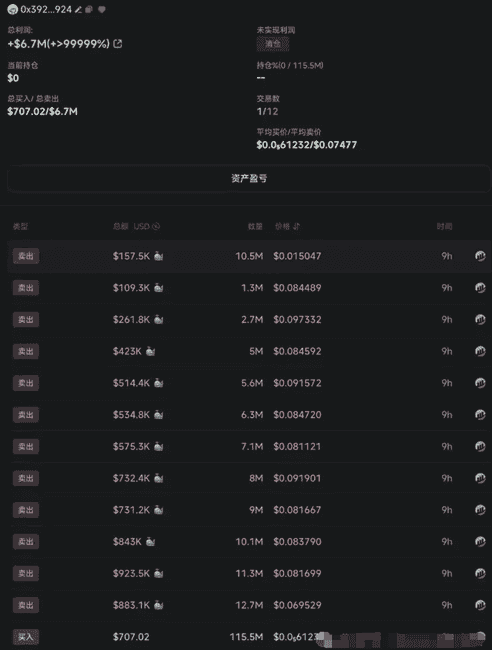Favorite the wallet with the heart icon
492x650 pixels.
click(x=102, y=10)
